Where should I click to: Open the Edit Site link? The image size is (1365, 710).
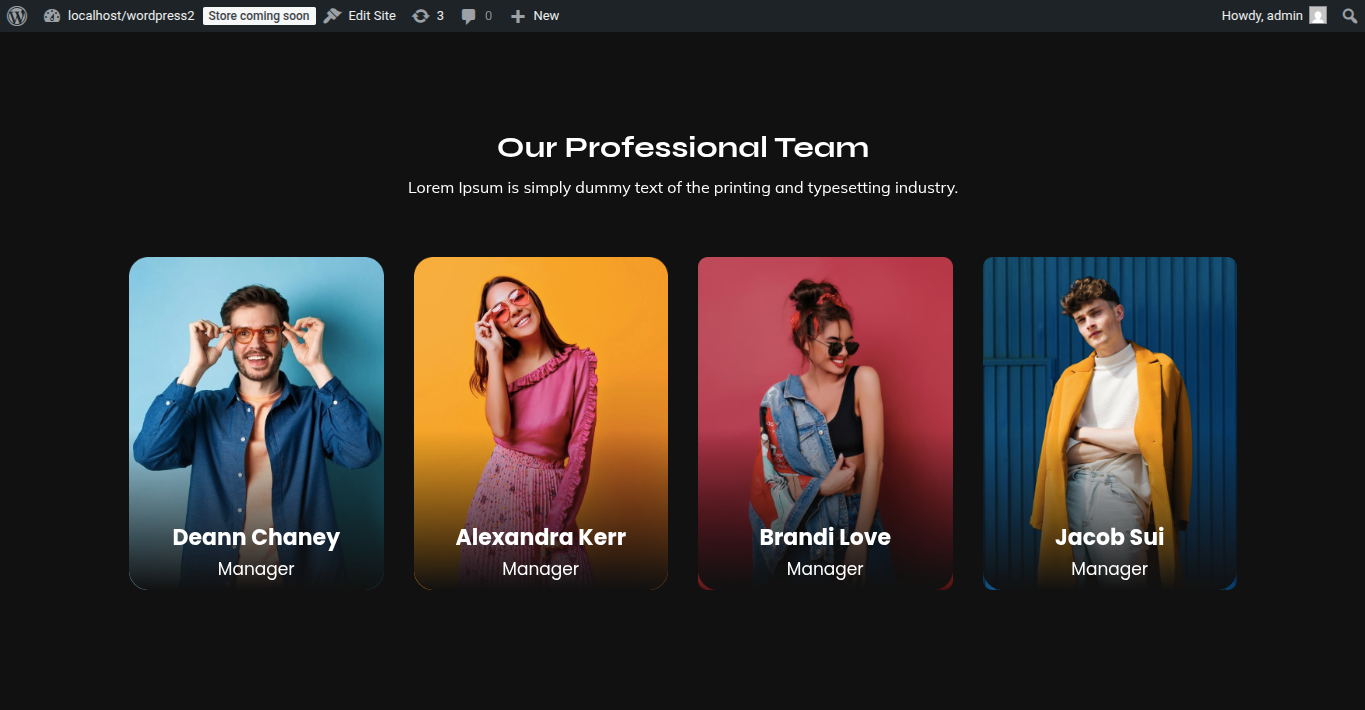pos(372,16)
